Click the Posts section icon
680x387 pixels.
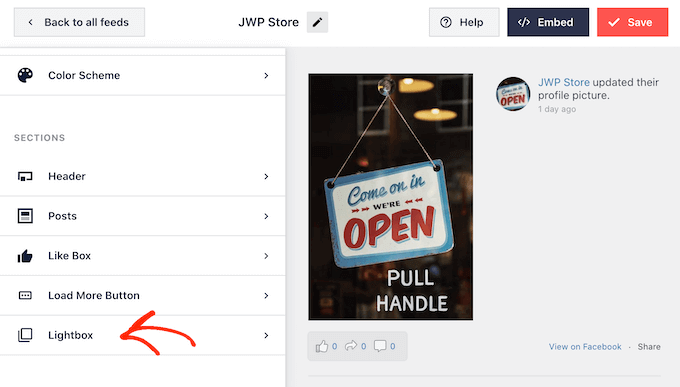[25, 216]
